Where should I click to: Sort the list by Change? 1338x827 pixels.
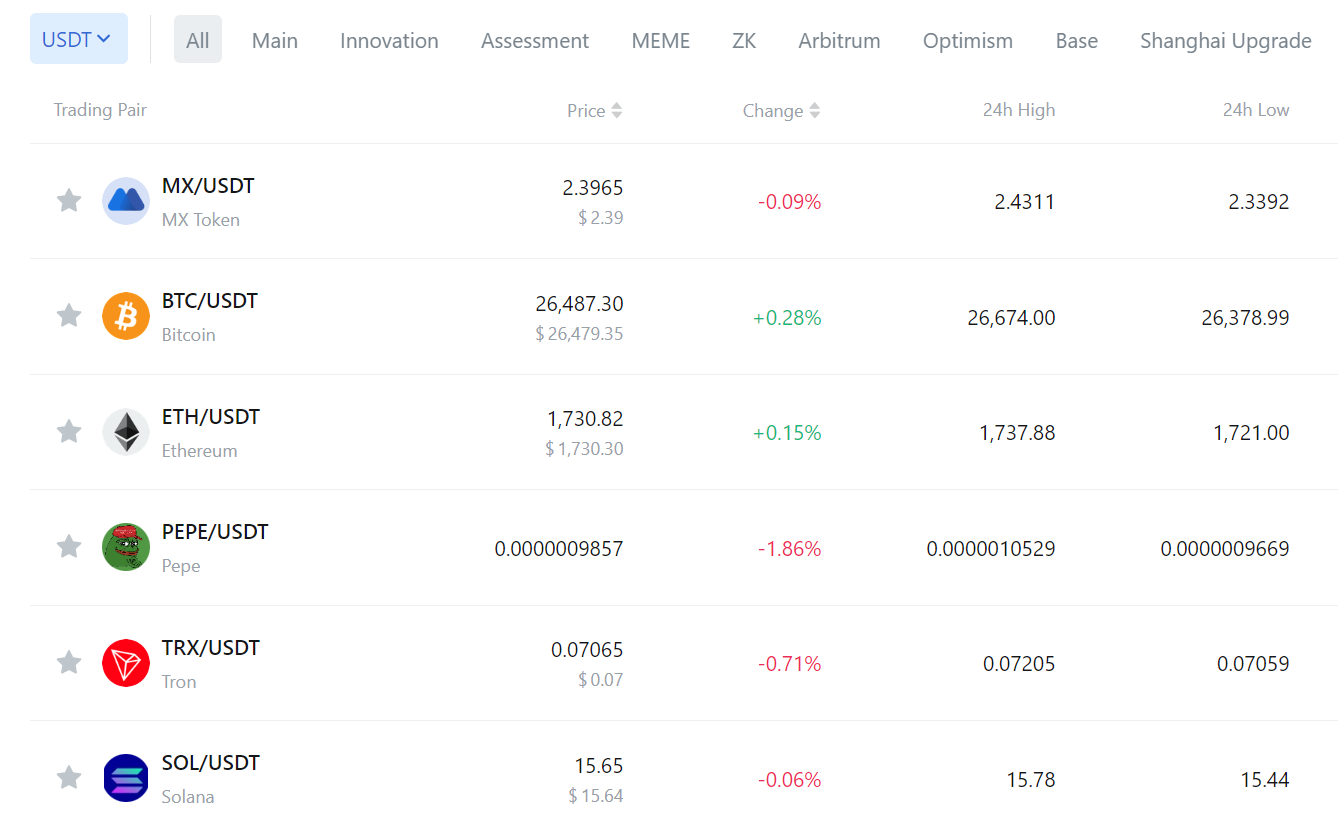pos(781,110)
